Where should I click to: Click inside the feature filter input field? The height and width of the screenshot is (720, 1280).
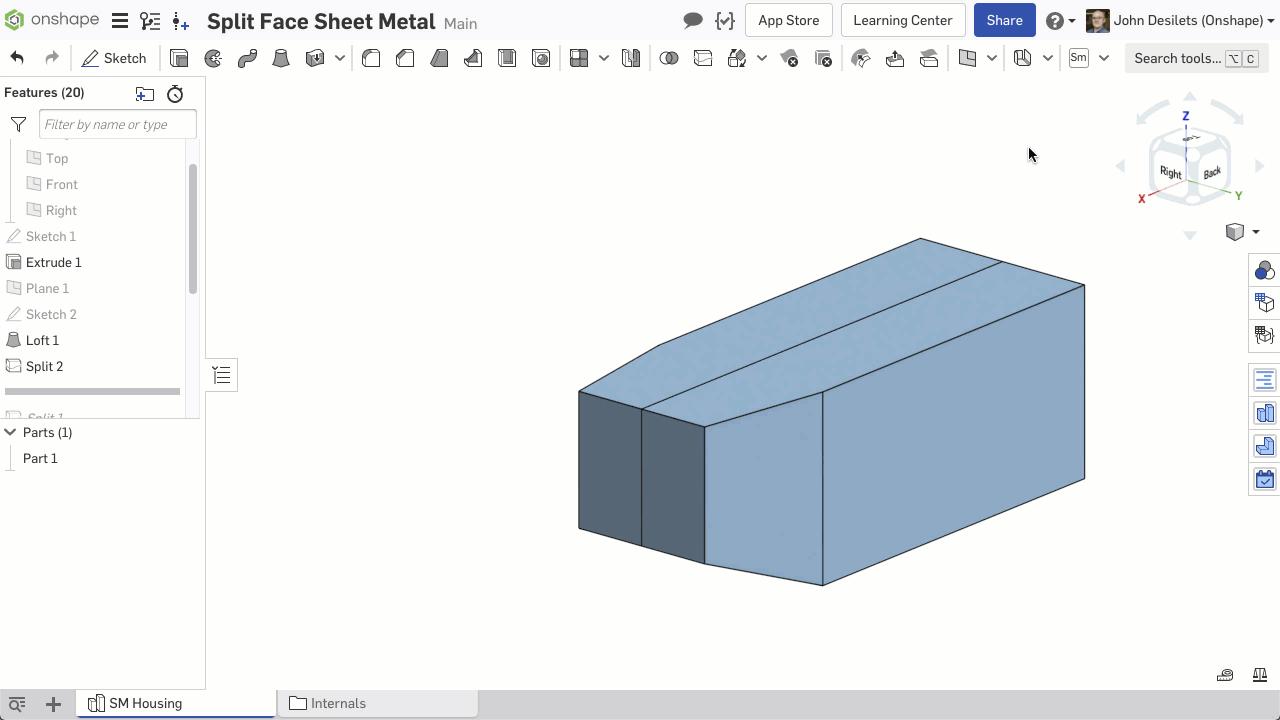[x=117, y=124]
